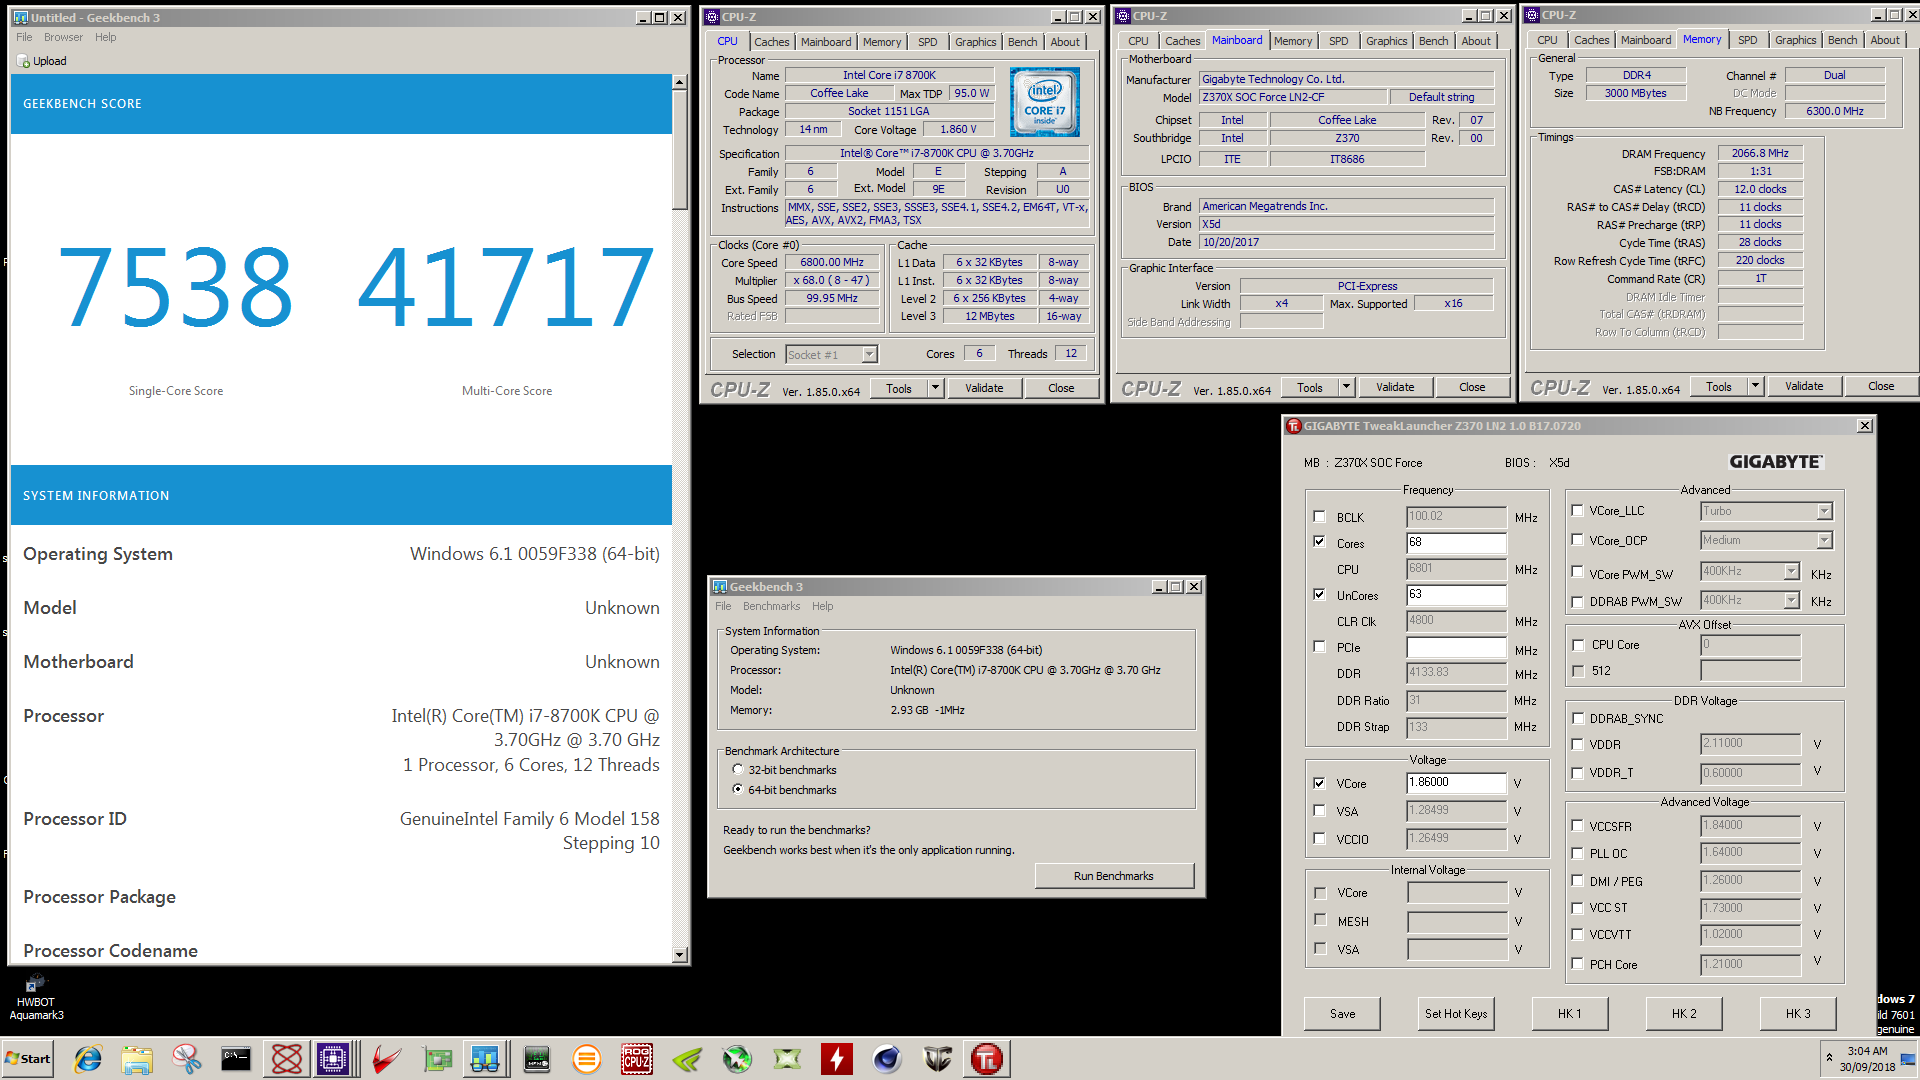Image resolution: width=1920 pixels, height=1080 pixels.
Task: Enable the MESH internal voltage checkbox
Action: click(x=1320, y=920)
